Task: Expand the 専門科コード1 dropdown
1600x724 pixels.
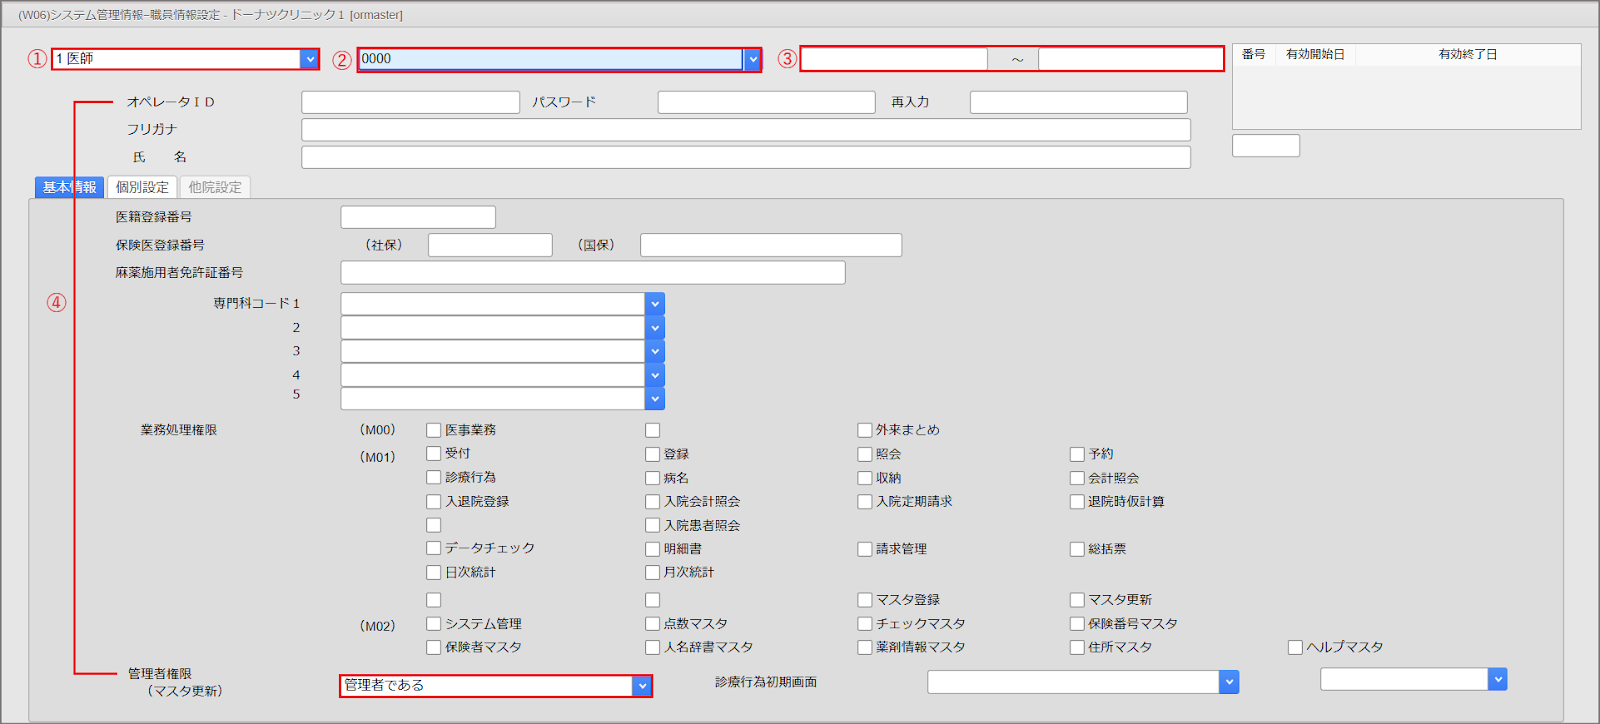Action: (655, 303)
